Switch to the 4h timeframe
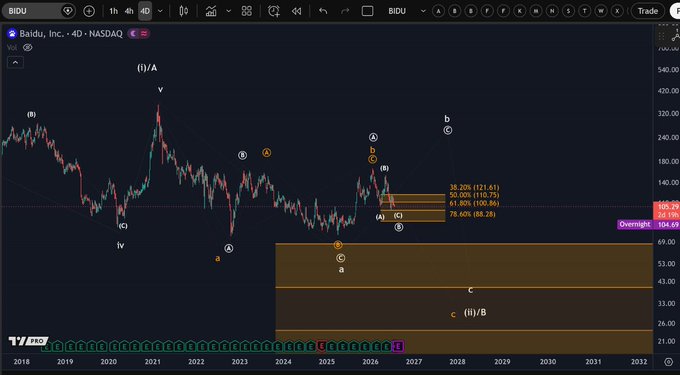This screenshot has width=680, height=375. point(129,11)
